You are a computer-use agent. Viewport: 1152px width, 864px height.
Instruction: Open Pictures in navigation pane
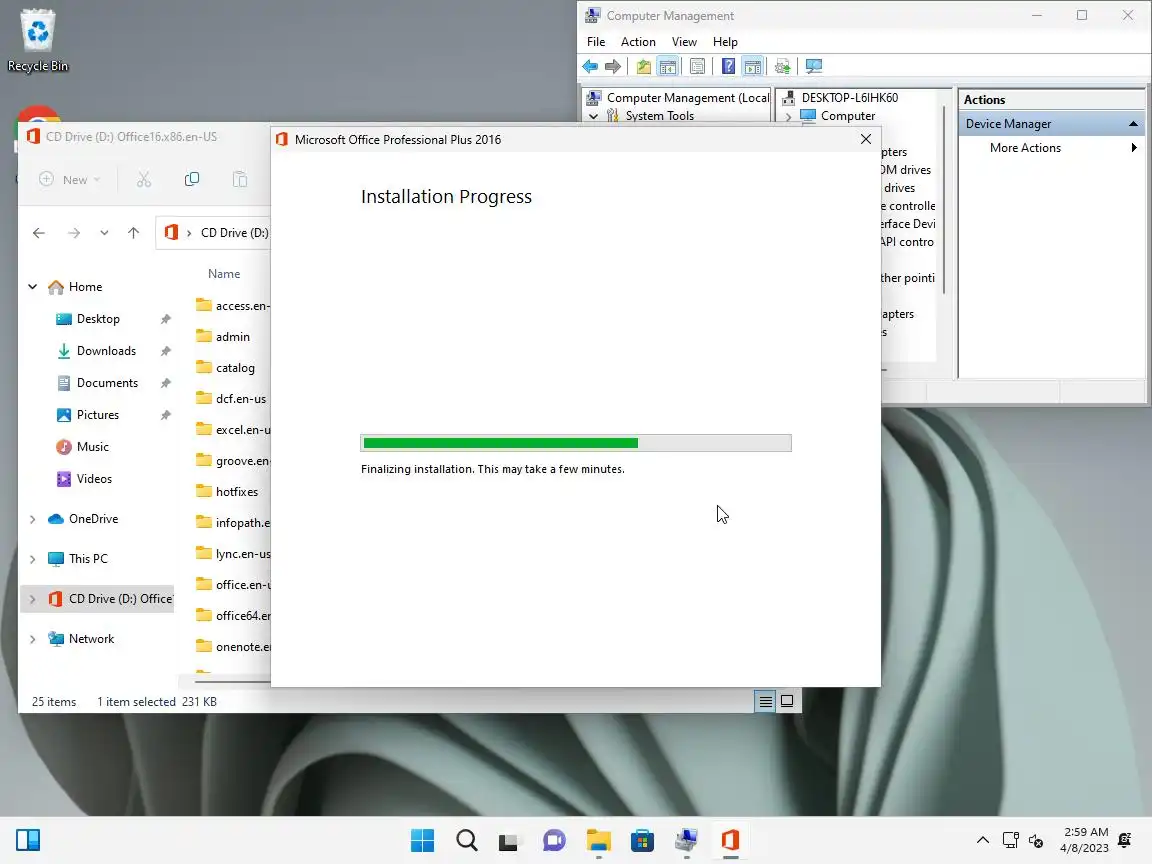97,414
